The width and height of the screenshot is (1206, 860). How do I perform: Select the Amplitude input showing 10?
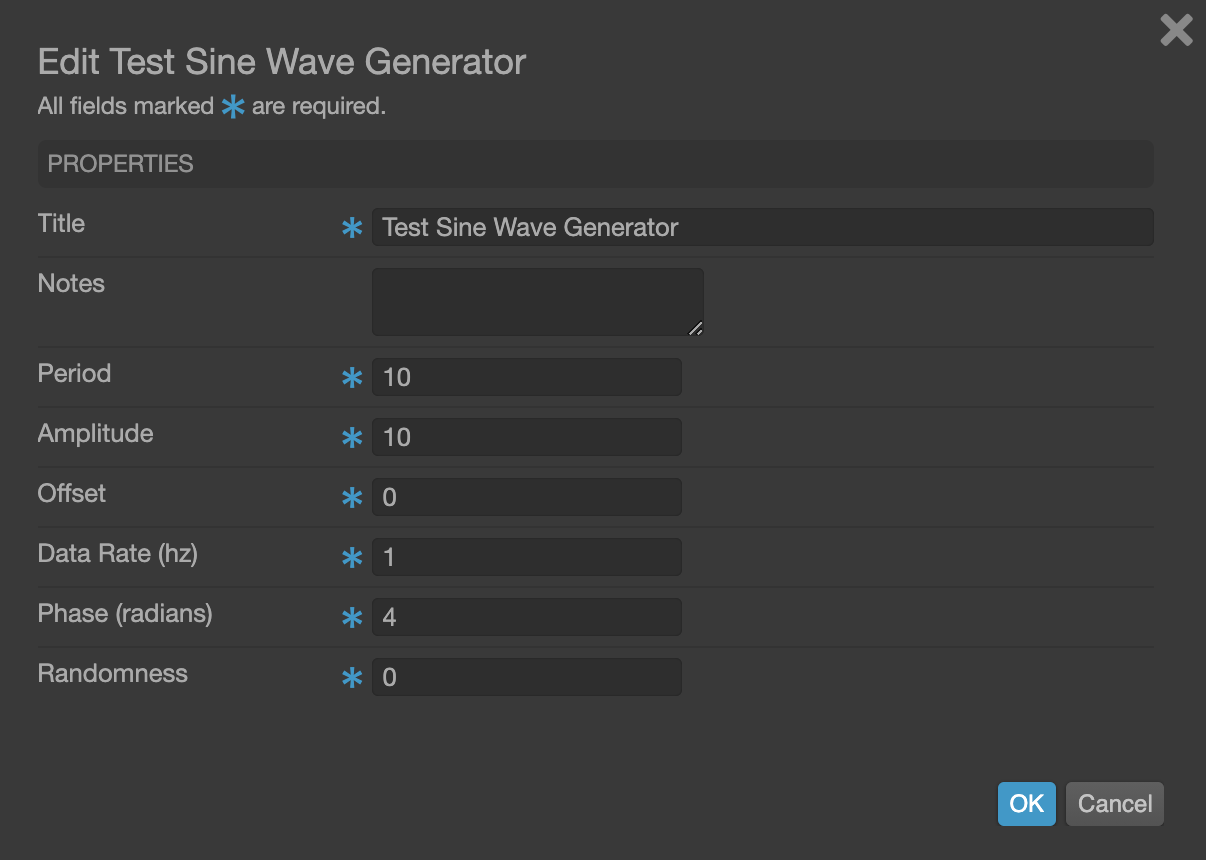(526, 437)
